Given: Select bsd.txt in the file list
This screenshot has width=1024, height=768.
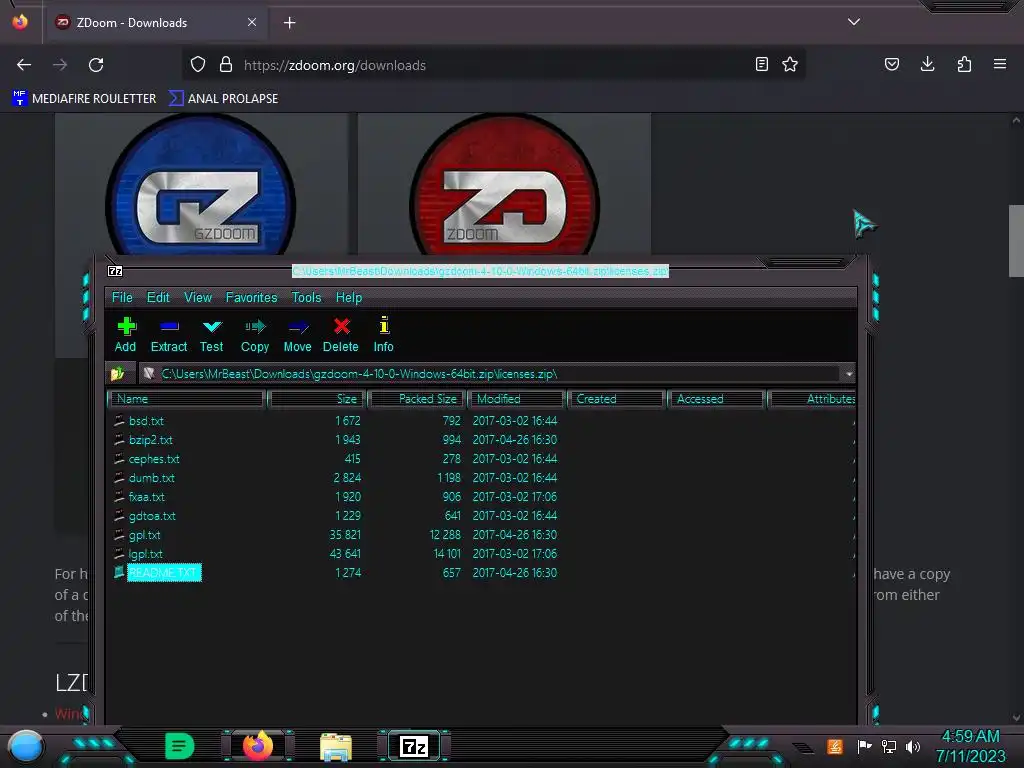Looking at the screenshot, I should coord(146,421).
